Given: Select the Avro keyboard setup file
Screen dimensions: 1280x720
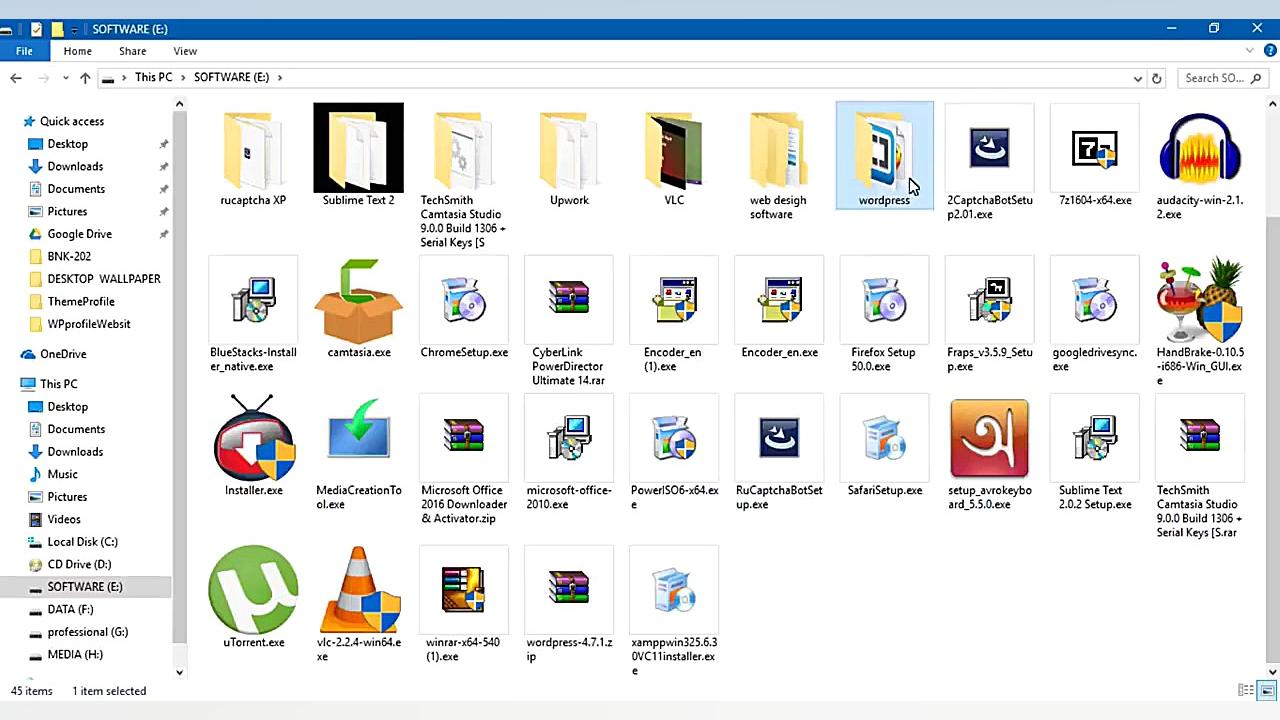Looking at the screenshot, I should tap(990, 454).
